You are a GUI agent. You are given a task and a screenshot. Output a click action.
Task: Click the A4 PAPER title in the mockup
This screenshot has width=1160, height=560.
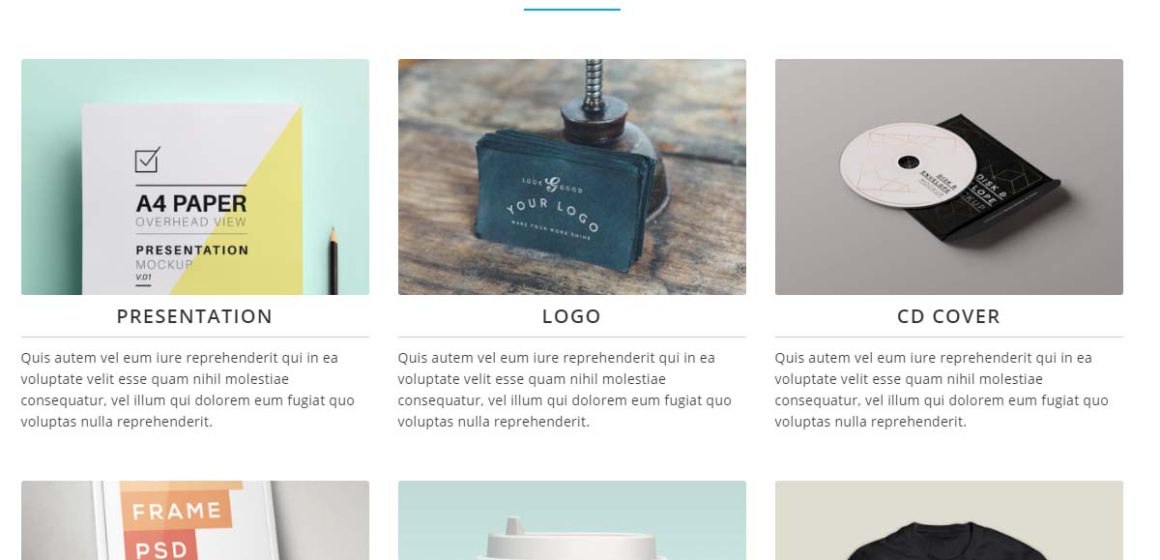(191, 203)
